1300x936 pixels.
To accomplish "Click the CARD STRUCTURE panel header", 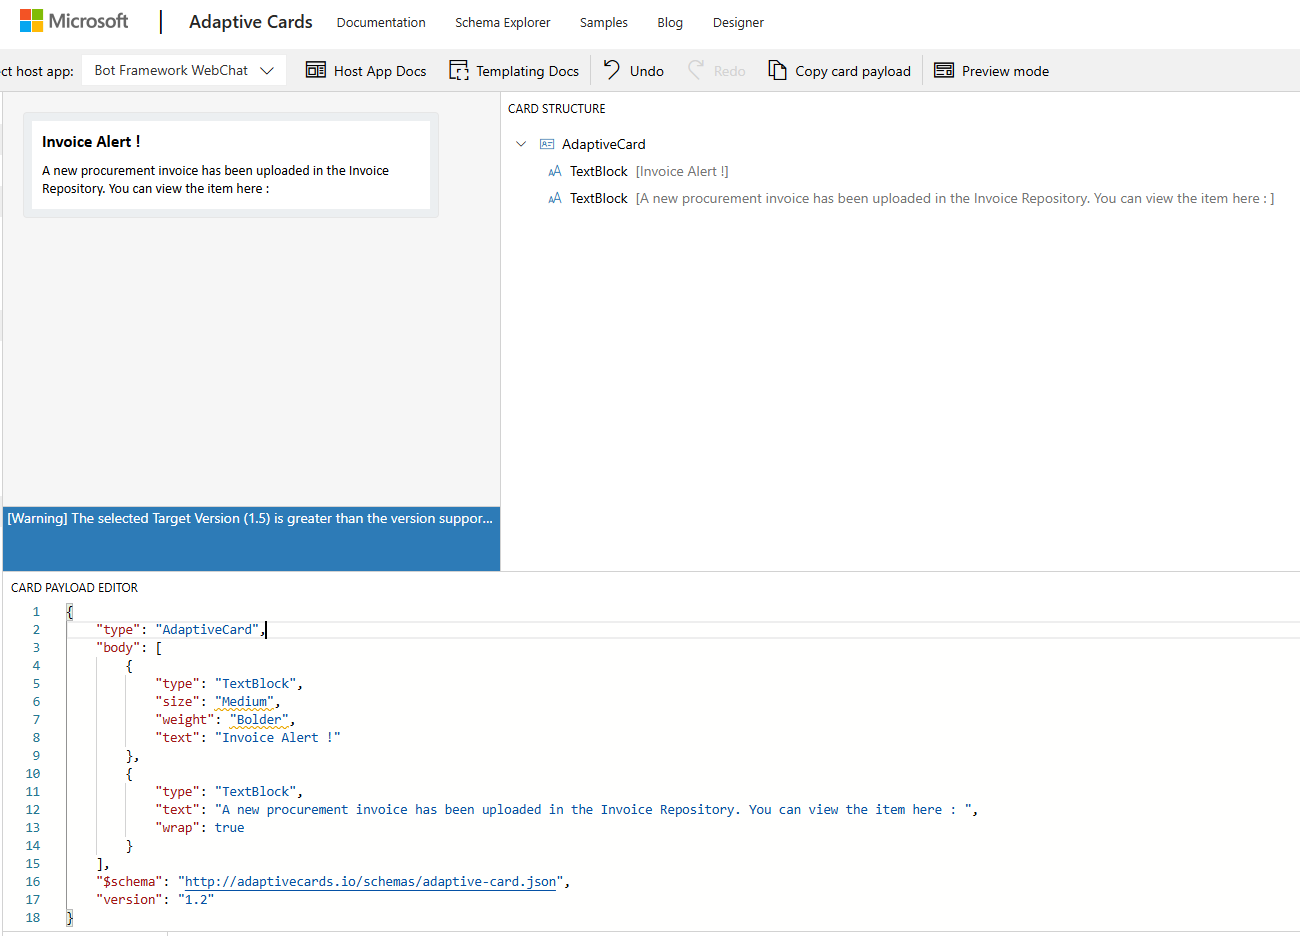I will [x=557, y=108].
